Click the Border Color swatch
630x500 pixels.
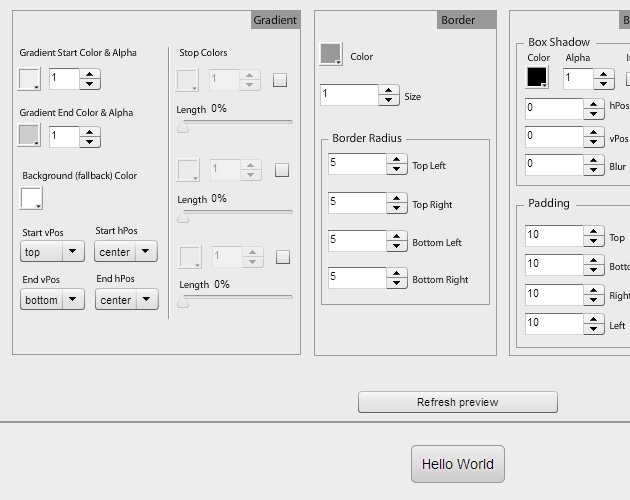tap(331, 55)
